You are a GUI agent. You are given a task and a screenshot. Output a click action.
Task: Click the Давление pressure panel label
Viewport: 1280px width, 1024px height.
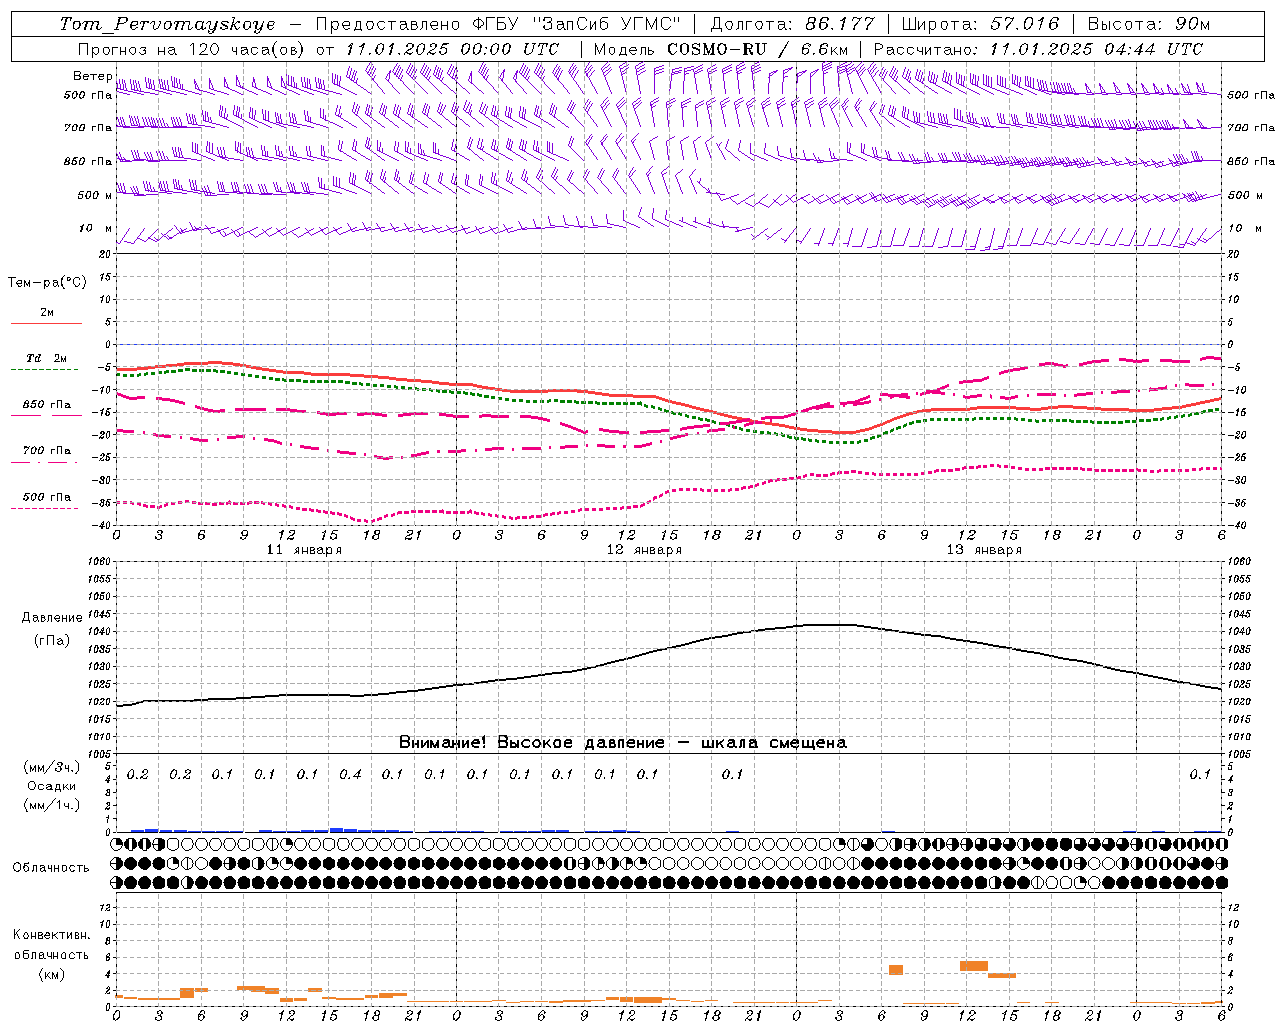[52, 618]
